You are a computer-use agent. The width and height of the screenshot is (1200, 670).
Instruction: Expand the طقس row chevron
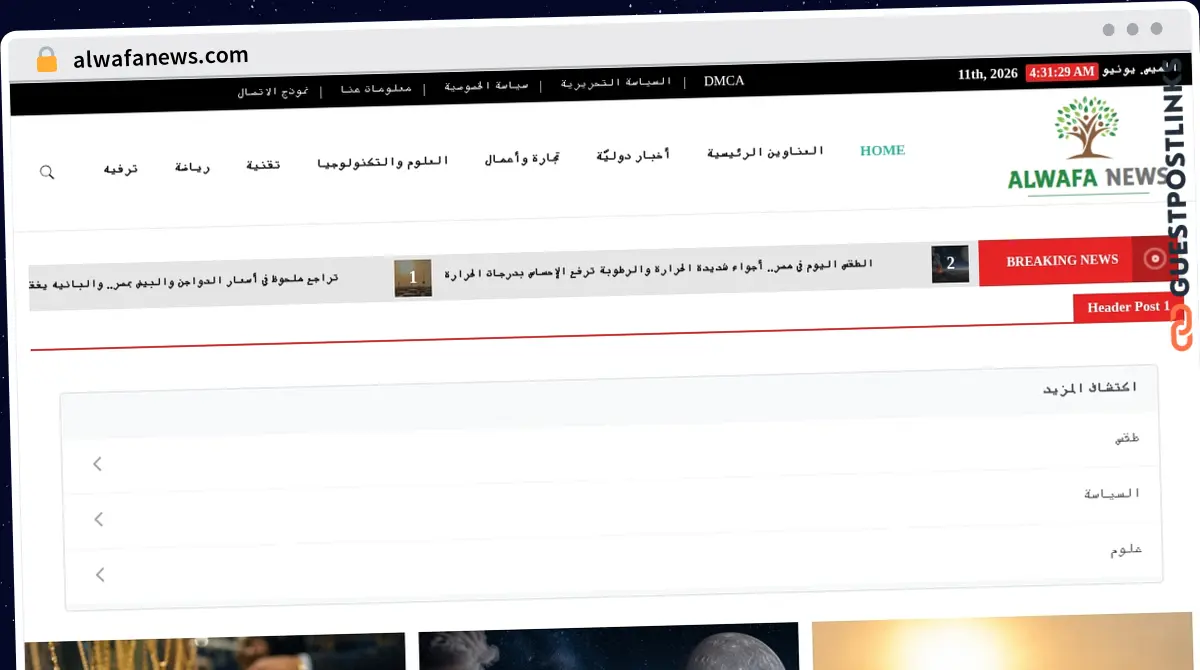(97, 464)
